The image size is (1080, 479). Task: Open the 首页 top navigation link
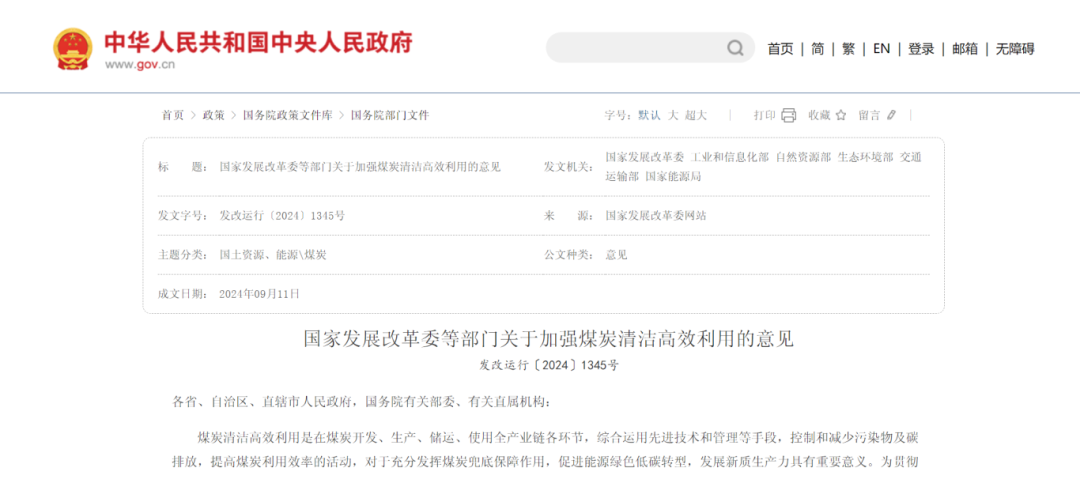click(780, 49)
